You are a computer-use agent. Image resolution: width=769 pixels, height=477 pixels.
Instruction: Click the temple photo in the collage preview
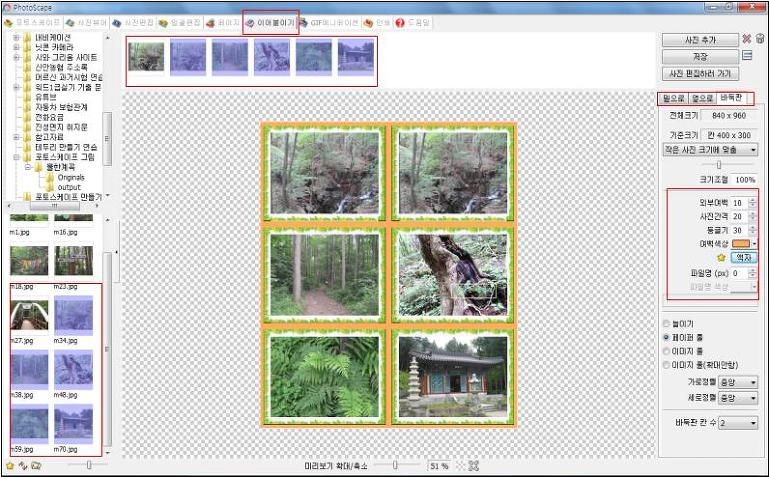click(453, 377)
